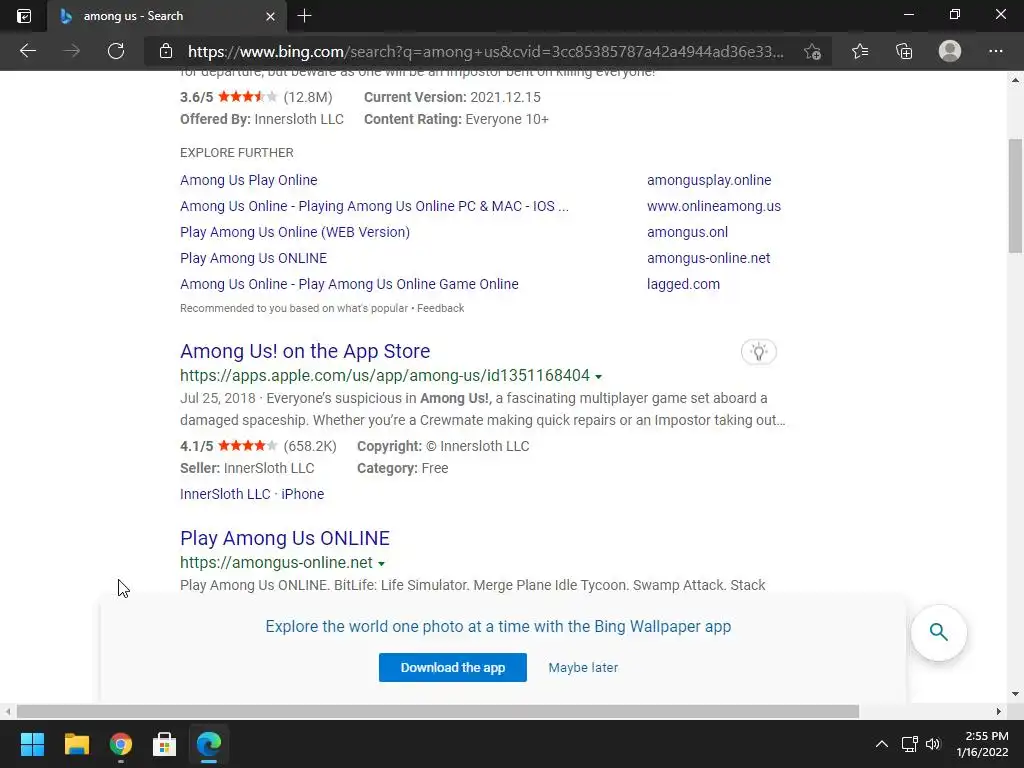Visit amongus-online.net domain link in list
This screenshot has width=1024, height=768.
pos(709,259)
